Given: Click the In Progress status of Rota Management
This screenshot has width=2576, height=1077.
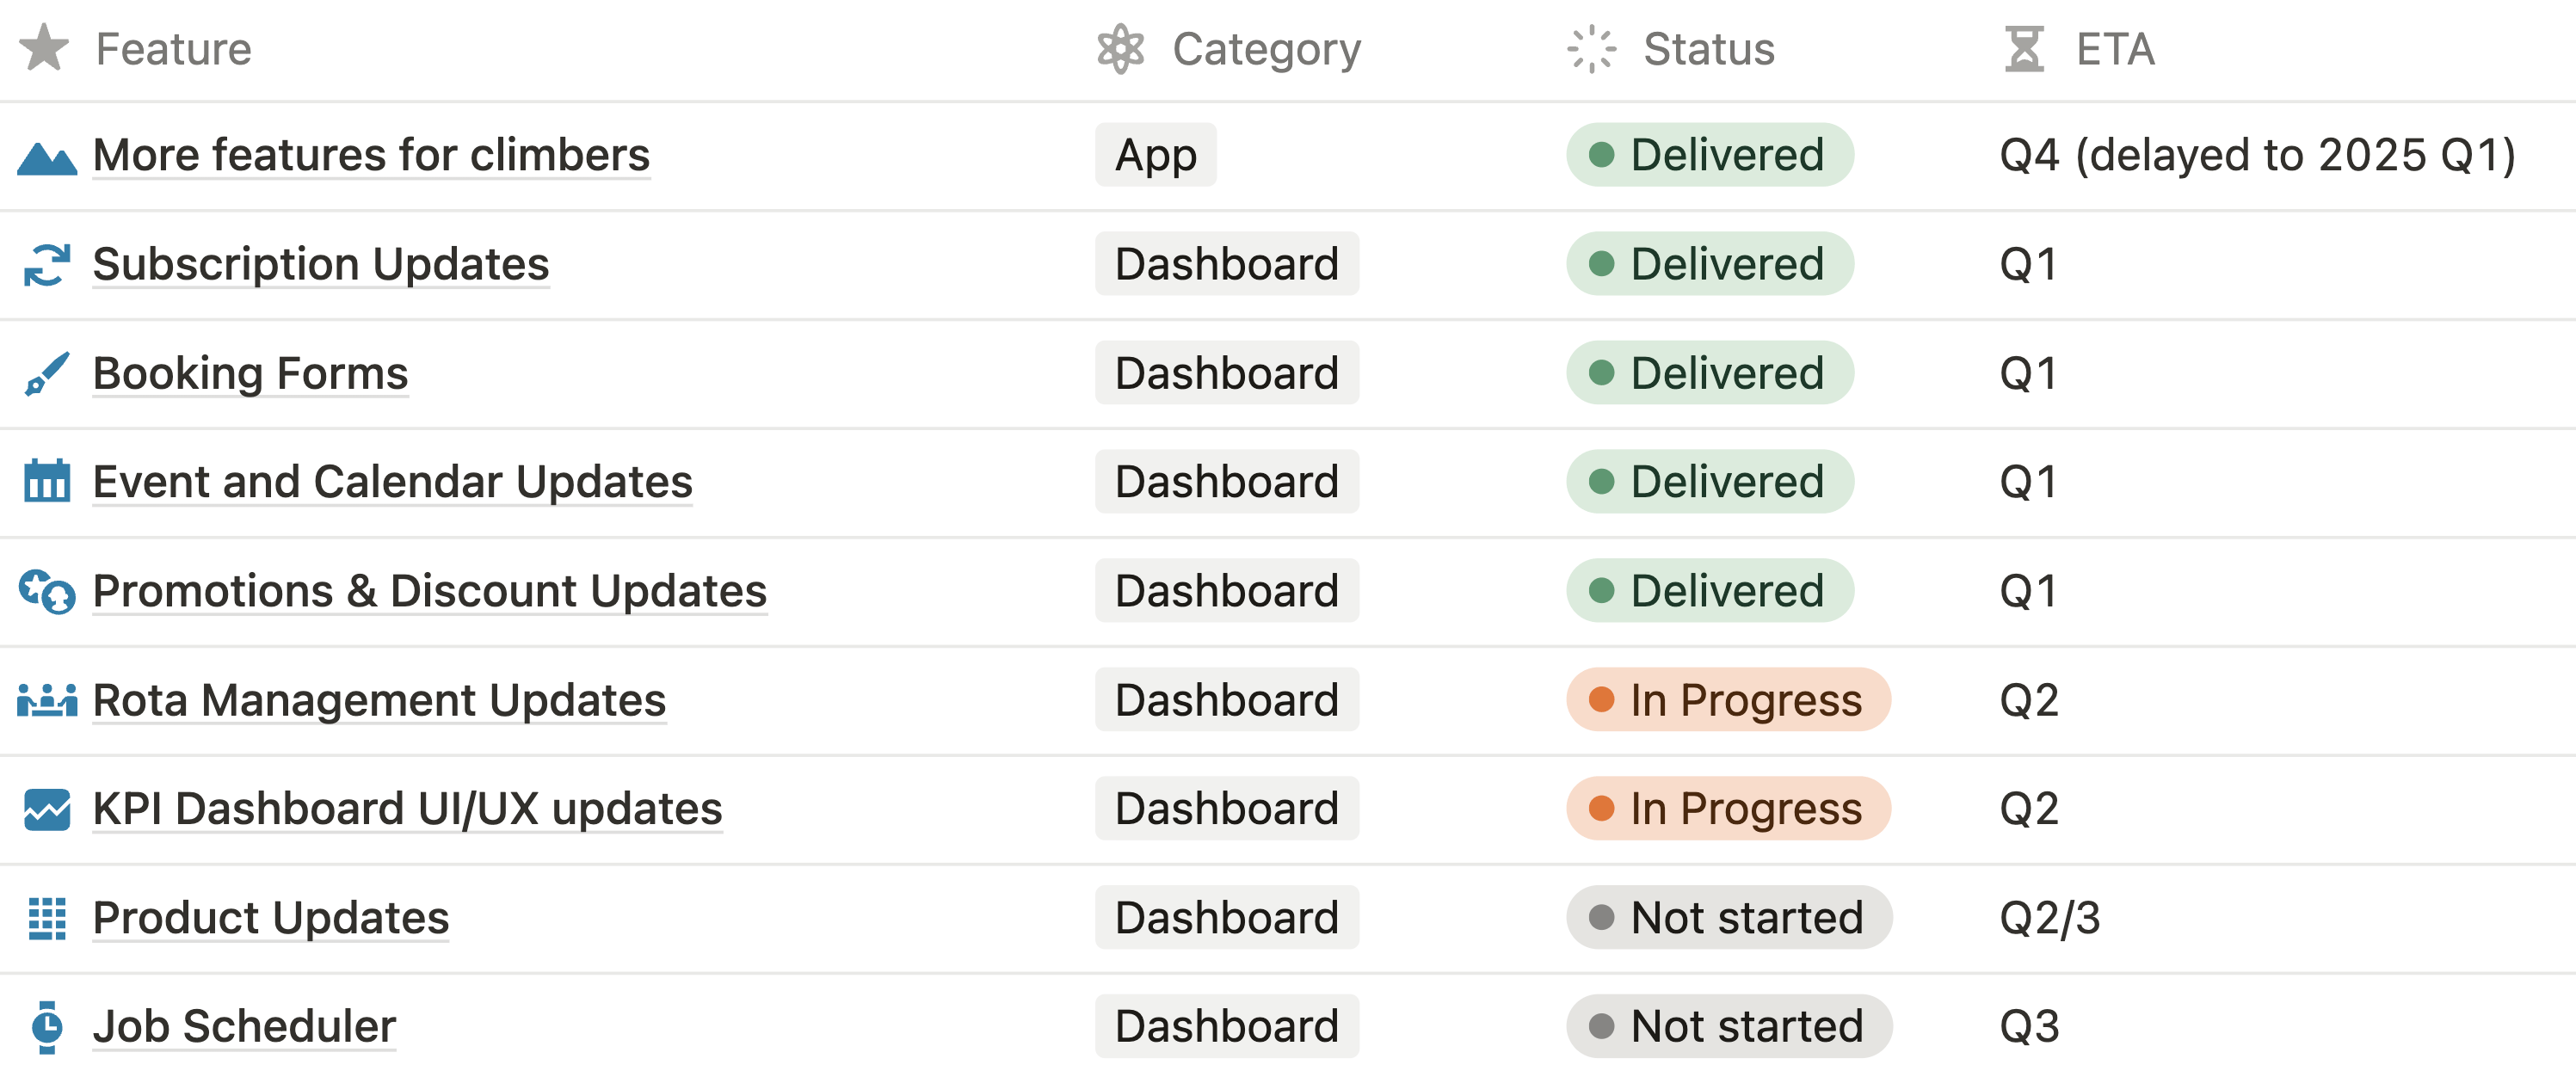Looking at the screenshot, I should (x=1727, y=700).
